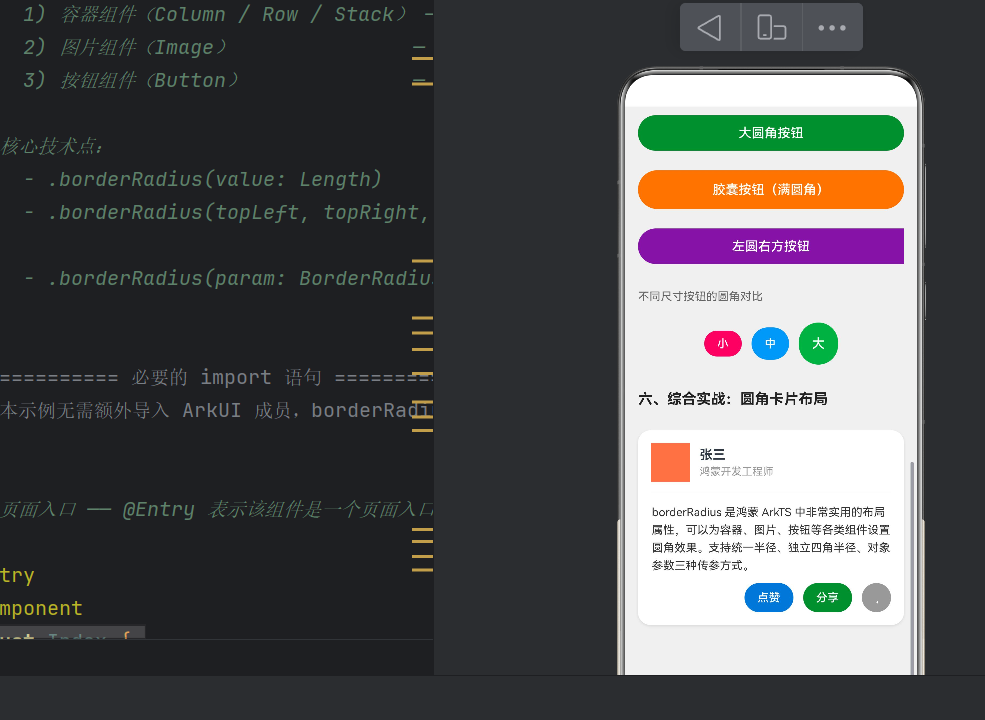Click the heading 六、综合实战：圆角卡片布局

coord(732,399)
